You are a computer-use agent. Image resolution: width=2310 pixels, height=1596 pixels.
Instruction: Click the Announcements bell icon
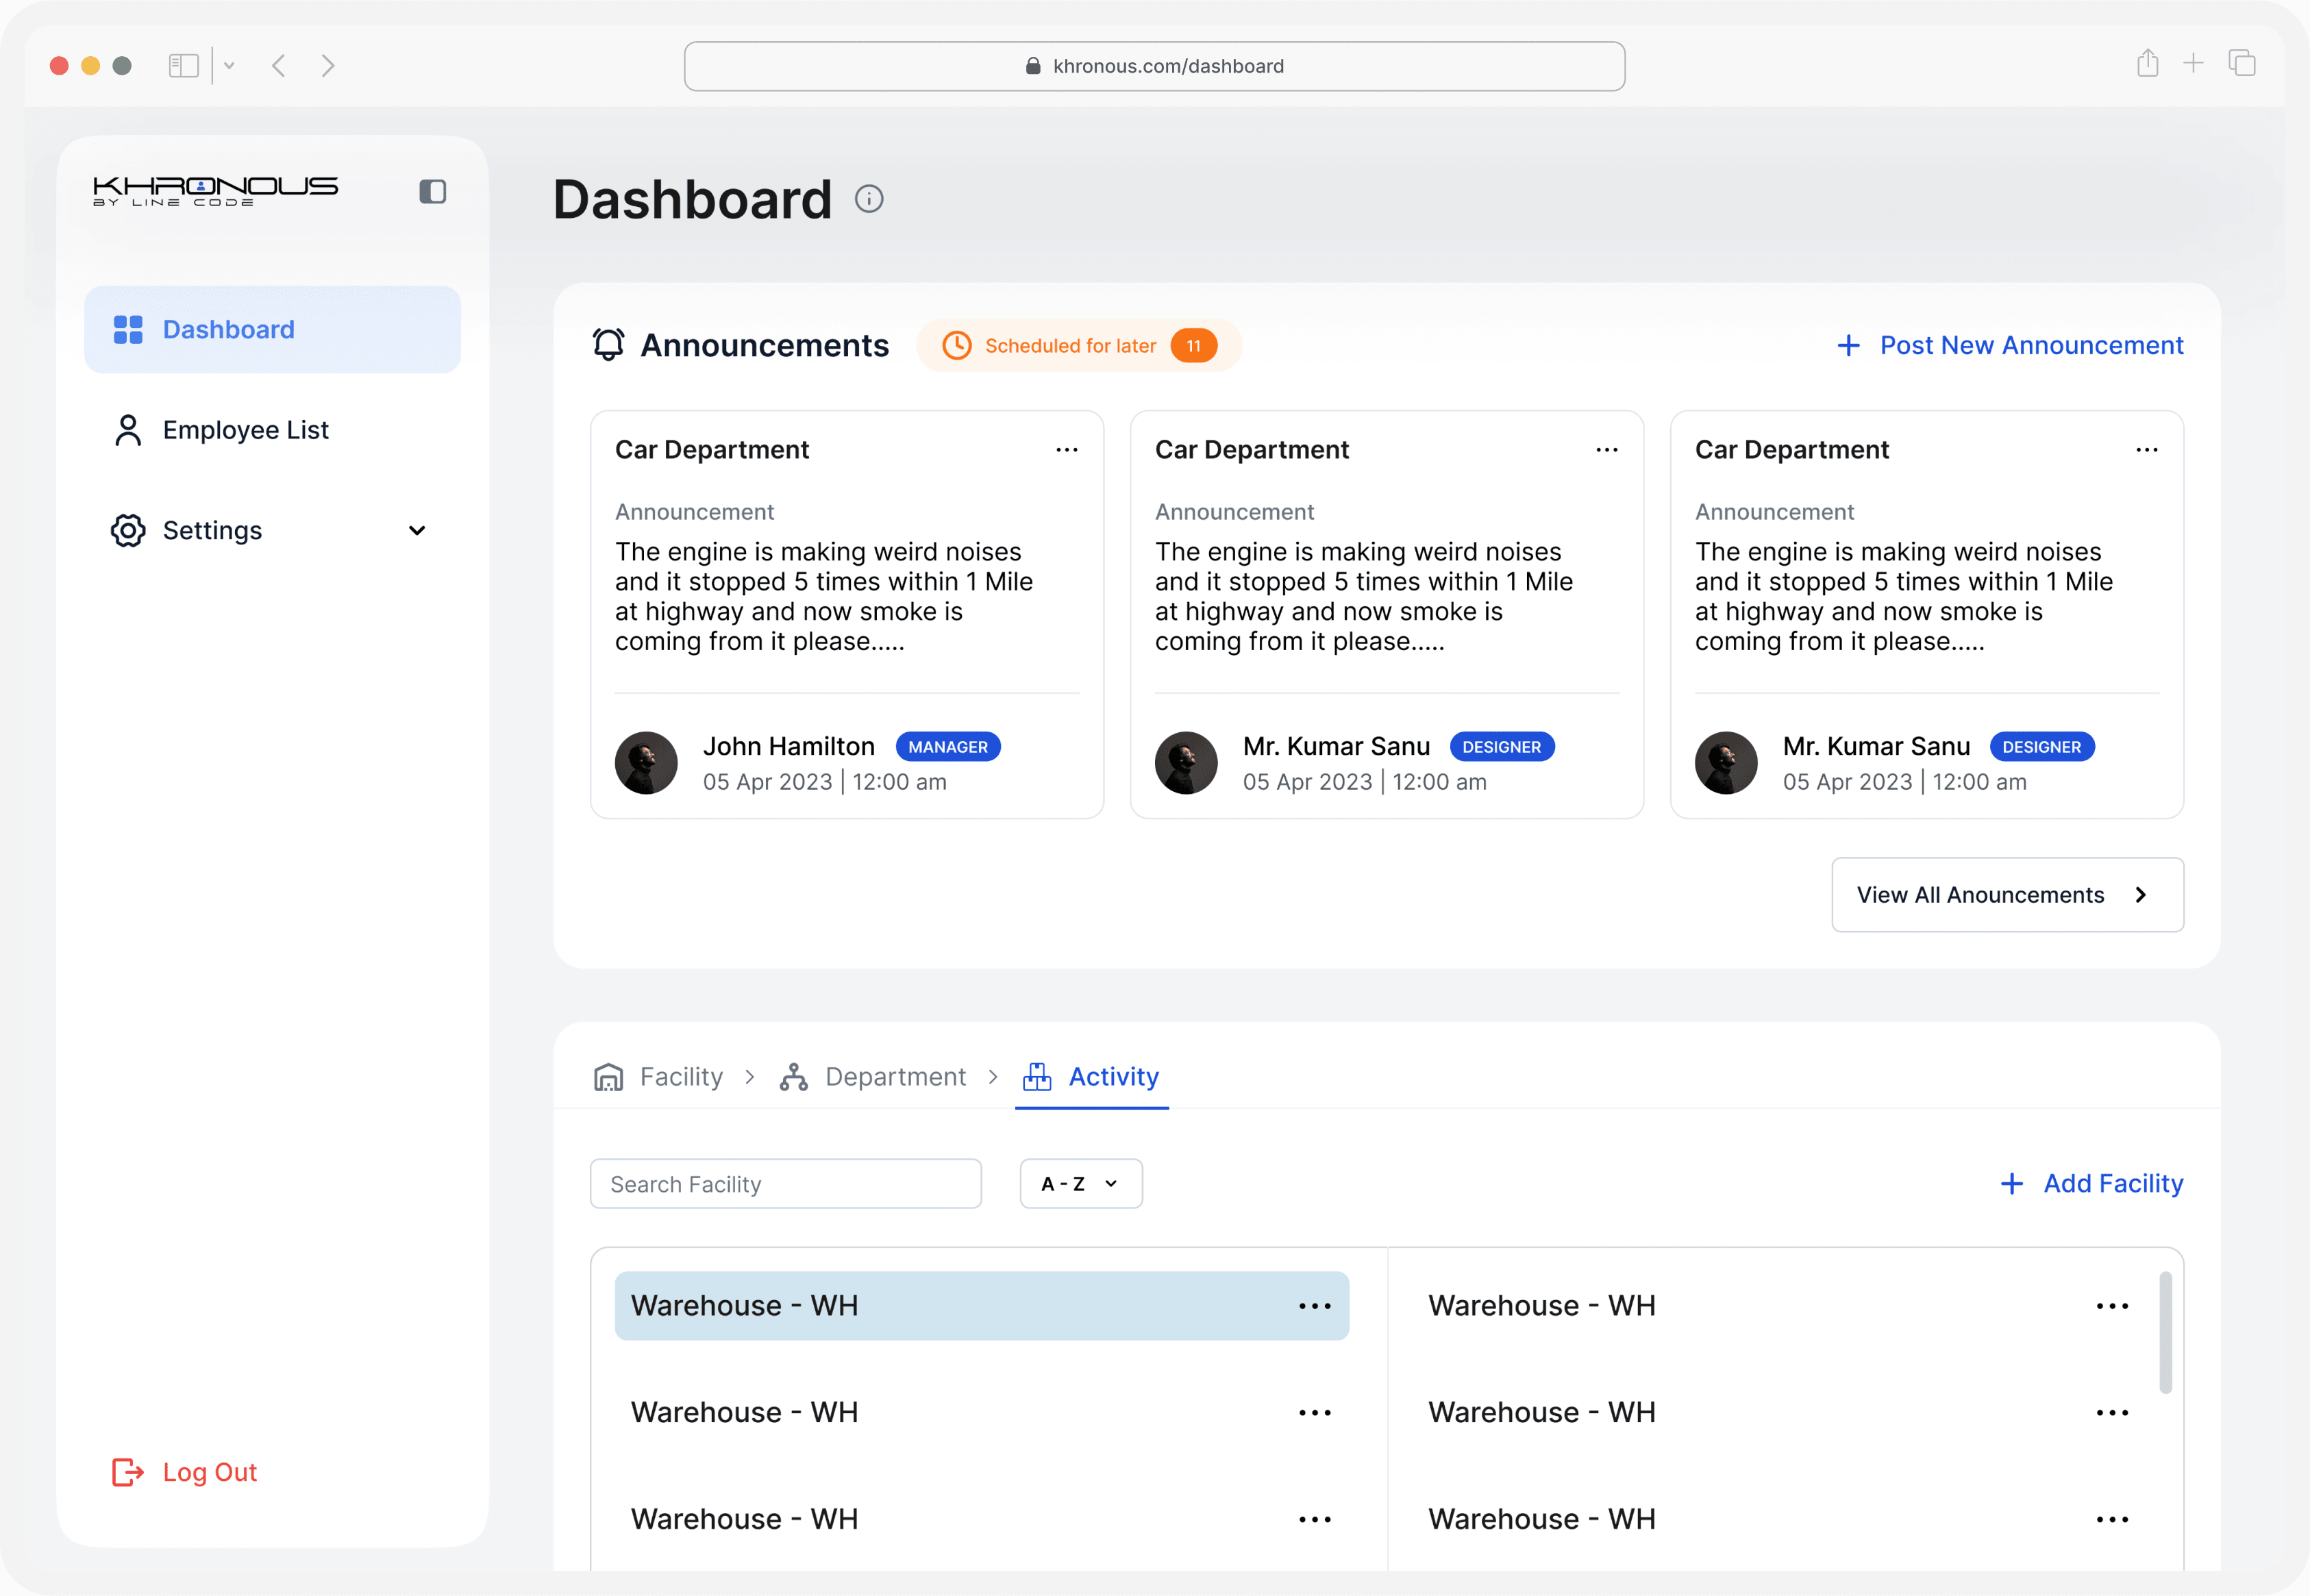click(x=608, y=345)
